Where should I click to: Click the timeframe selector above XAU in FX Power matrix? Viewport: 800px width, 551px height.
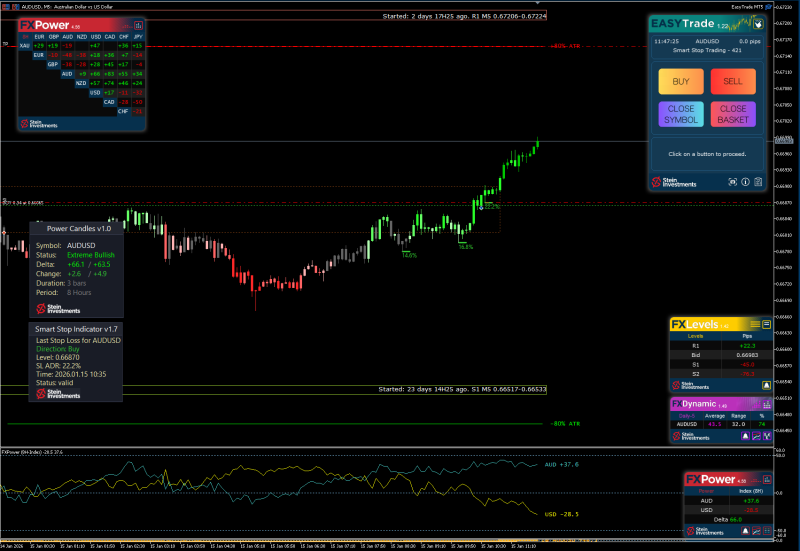click(x=25, y=37)
